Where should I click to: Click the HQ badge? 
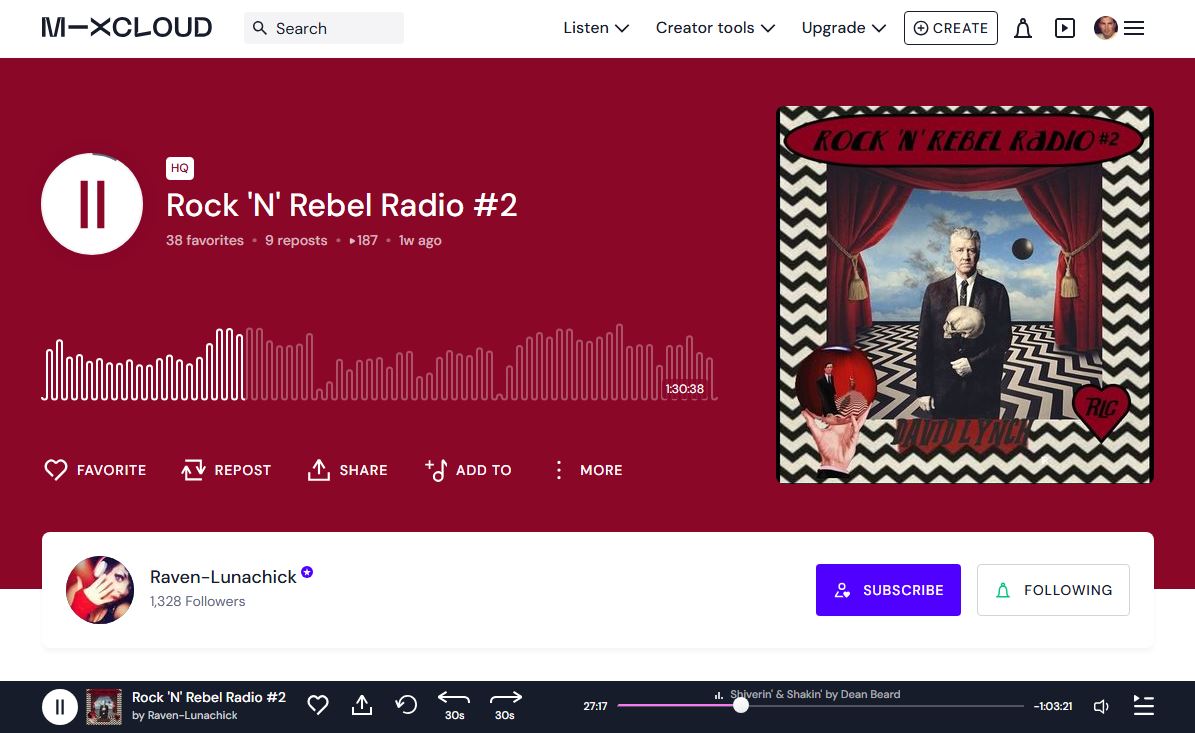pyautogui.click(x=180, y=168)
